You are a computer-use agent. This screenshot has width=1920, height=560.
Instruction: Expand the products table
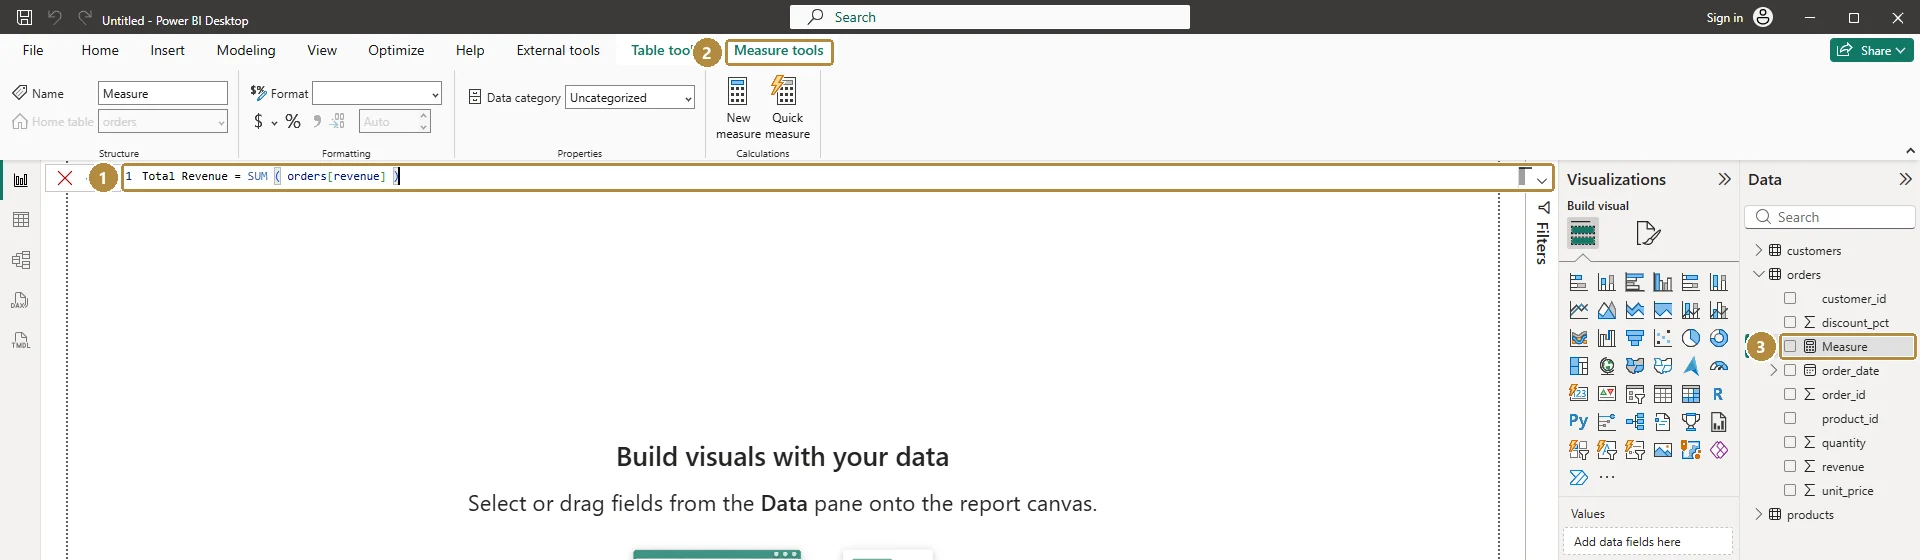[1759, 514]
